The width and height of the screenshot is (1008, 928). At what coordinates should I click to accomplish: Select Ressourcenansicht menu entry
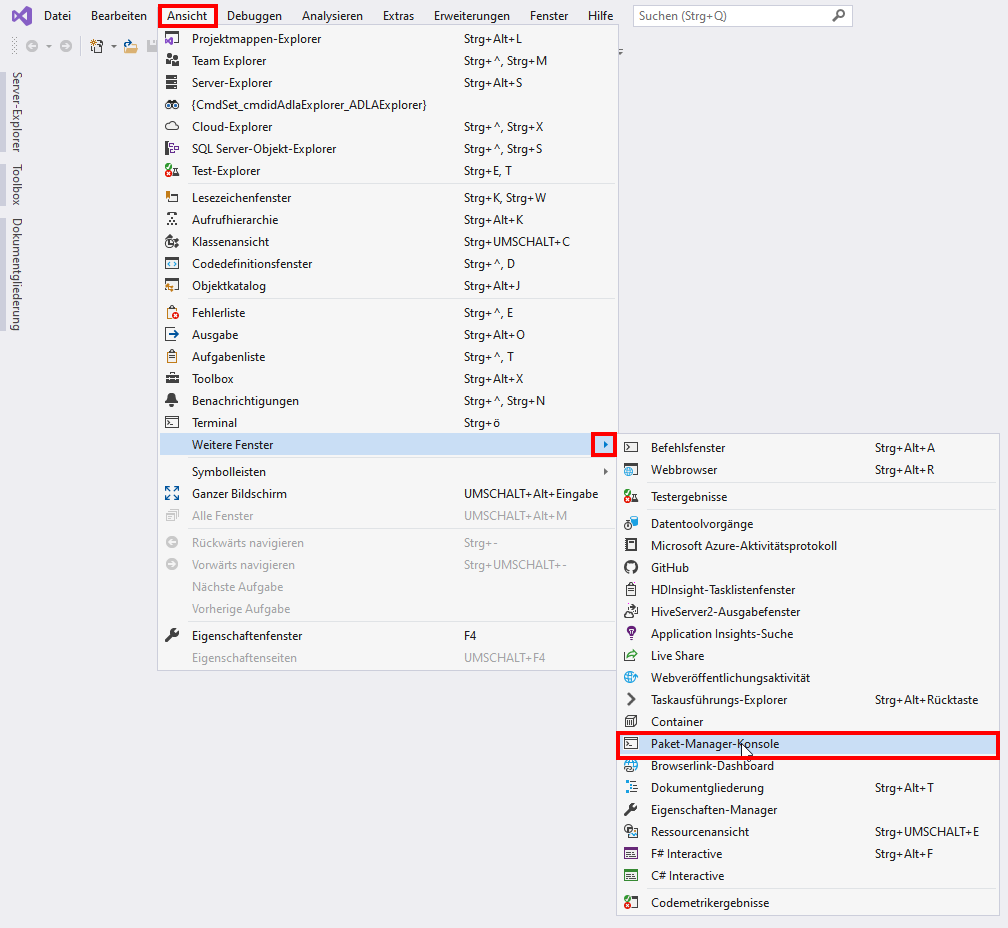(807, 832)
